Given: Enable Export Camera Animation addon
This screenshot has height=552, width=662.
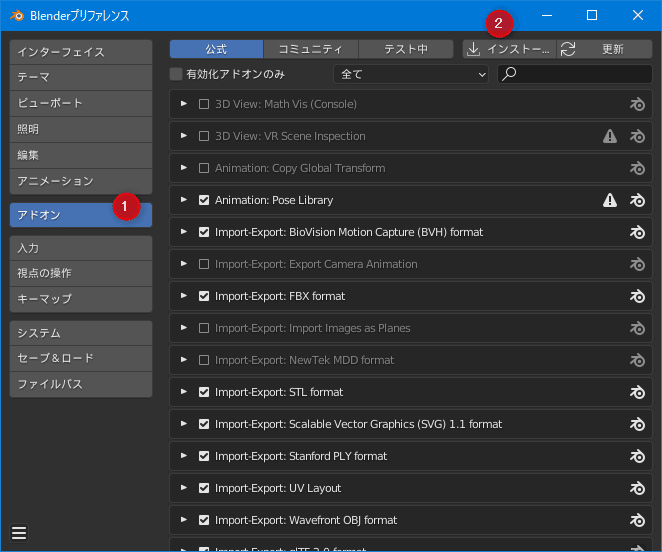Looking at the screenshot, I should coord(204,264).
